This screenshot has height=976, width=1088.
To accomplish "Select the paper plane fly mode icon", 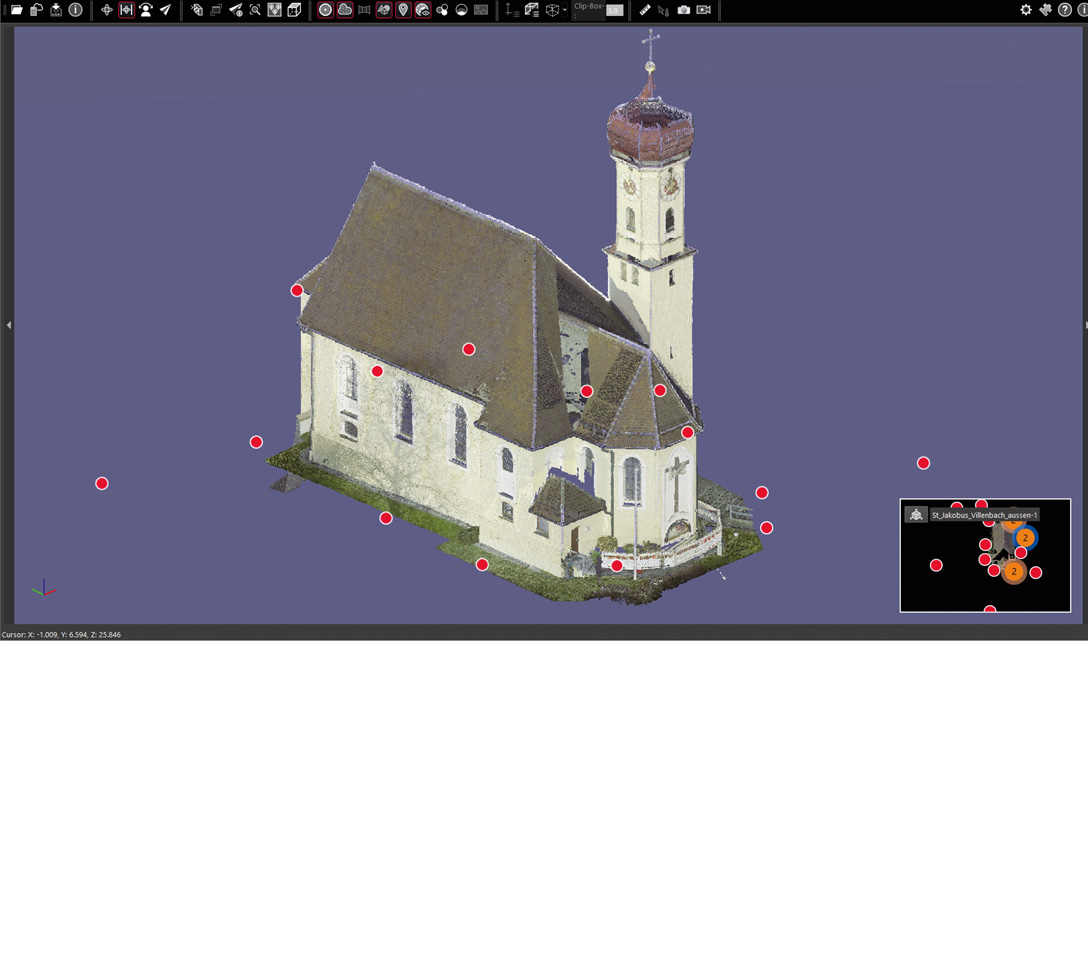I will [166, 10].
